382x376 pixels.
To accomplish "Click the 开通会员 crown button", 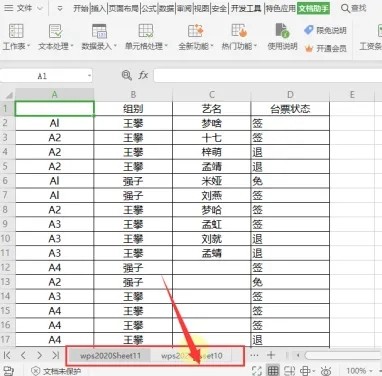I will [x=325, y=49].
